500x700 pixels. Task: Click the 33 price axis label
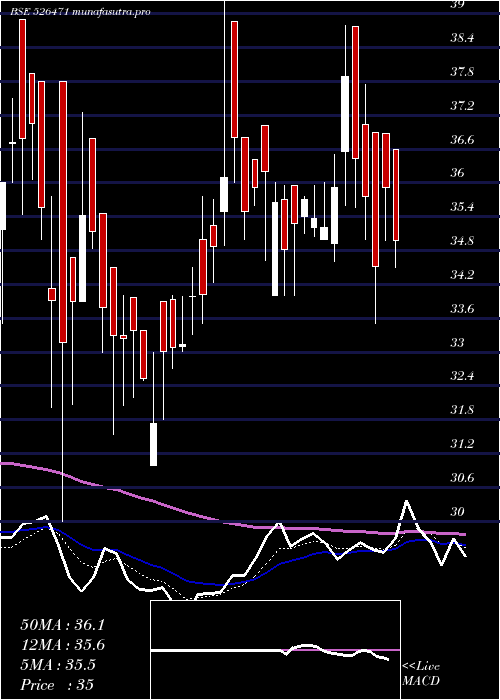pyautogui.click(x=458, y=342)
